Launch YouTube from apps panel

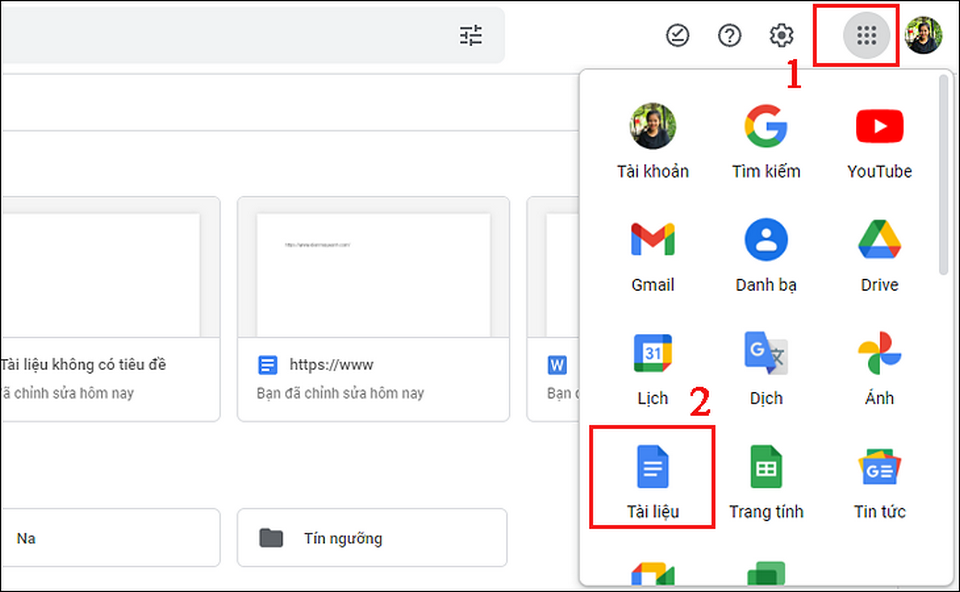click(x=879, y=139)
